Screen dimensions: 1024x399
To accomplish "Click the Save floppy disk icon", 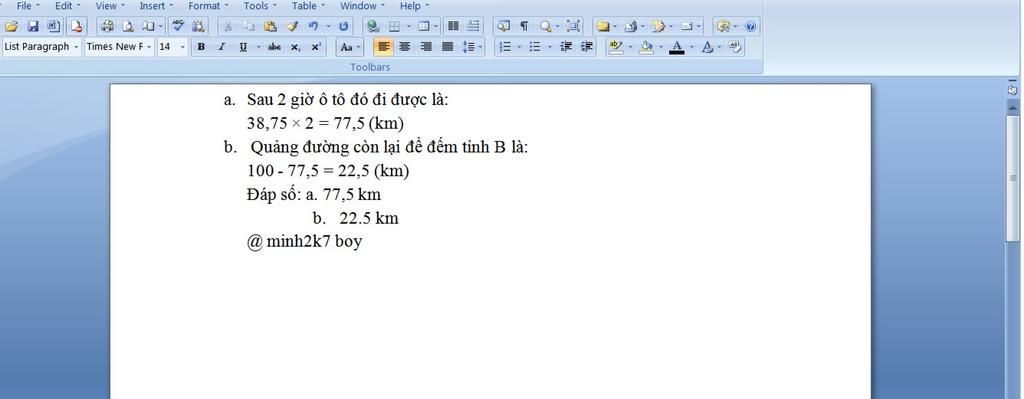I will point(33,26).
